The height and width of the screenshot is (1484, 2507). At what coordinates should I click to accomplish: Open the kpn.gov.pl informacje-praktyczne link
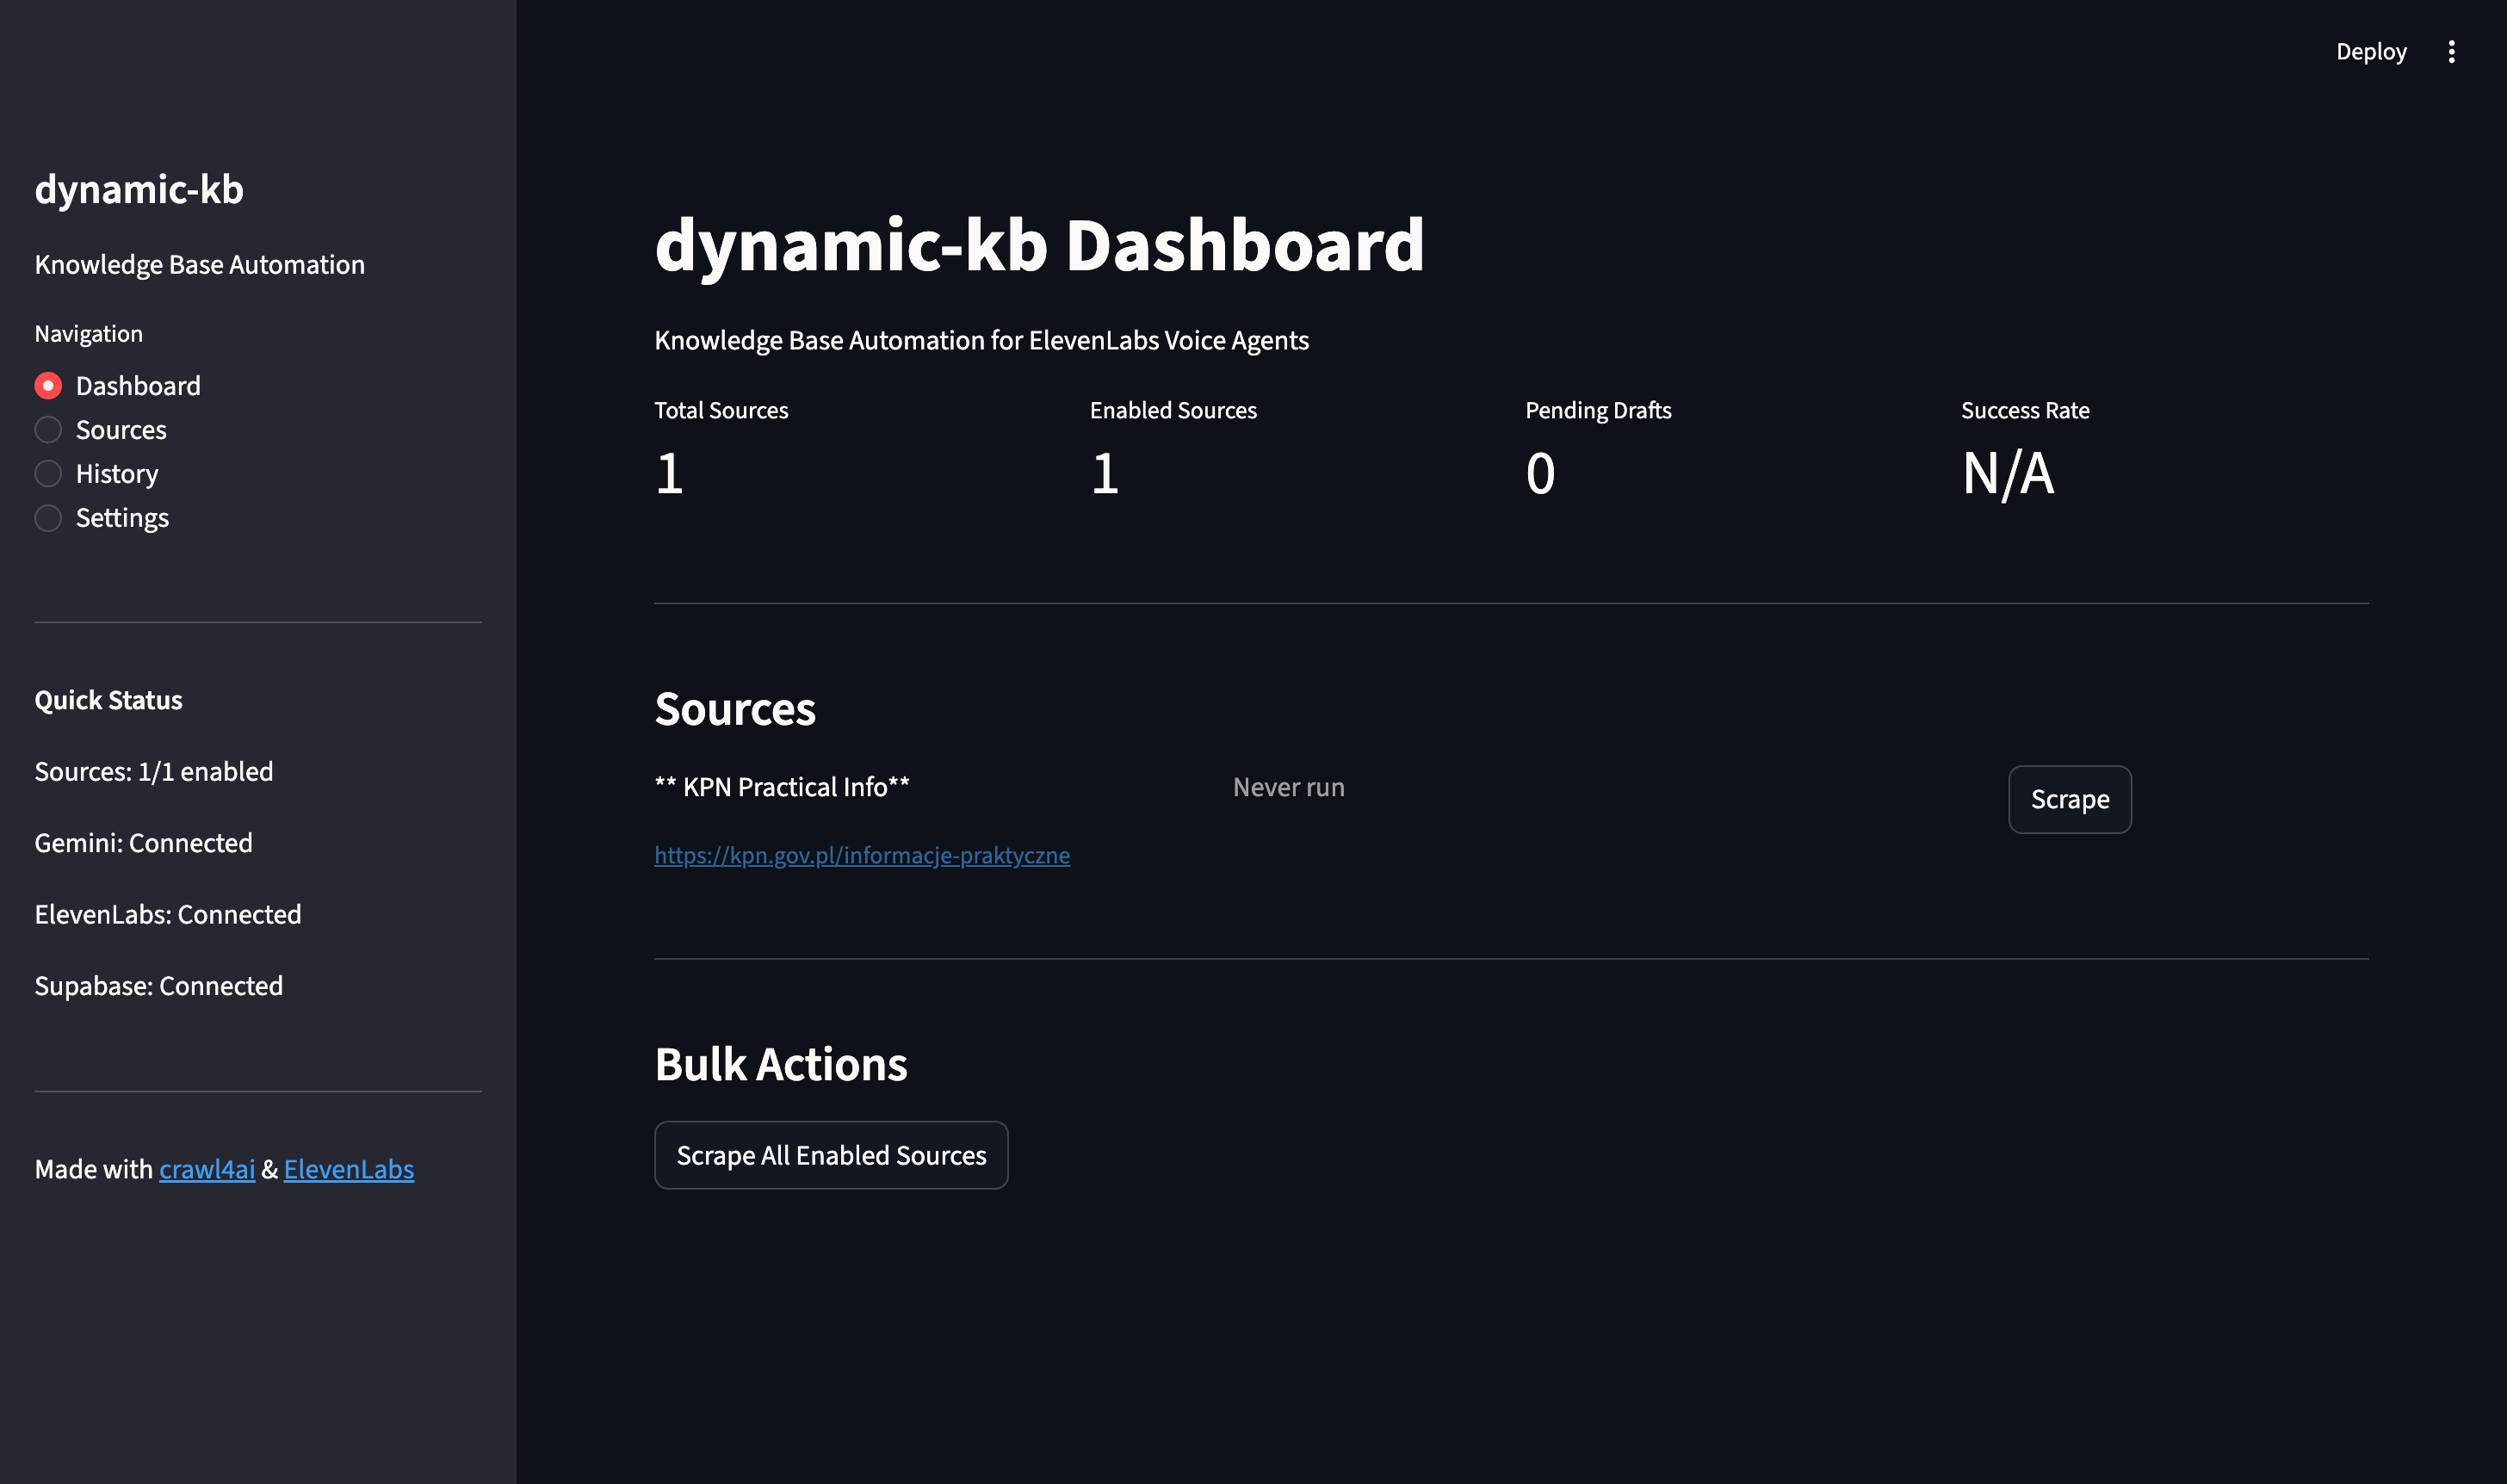pos(862,855)
